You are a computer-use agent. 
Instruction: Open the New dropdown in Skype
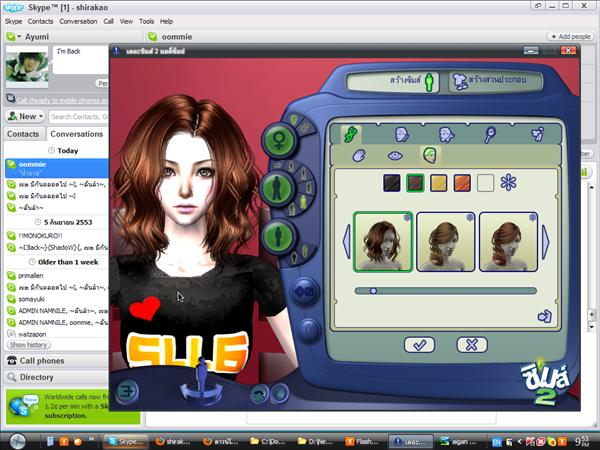(25, 116)
